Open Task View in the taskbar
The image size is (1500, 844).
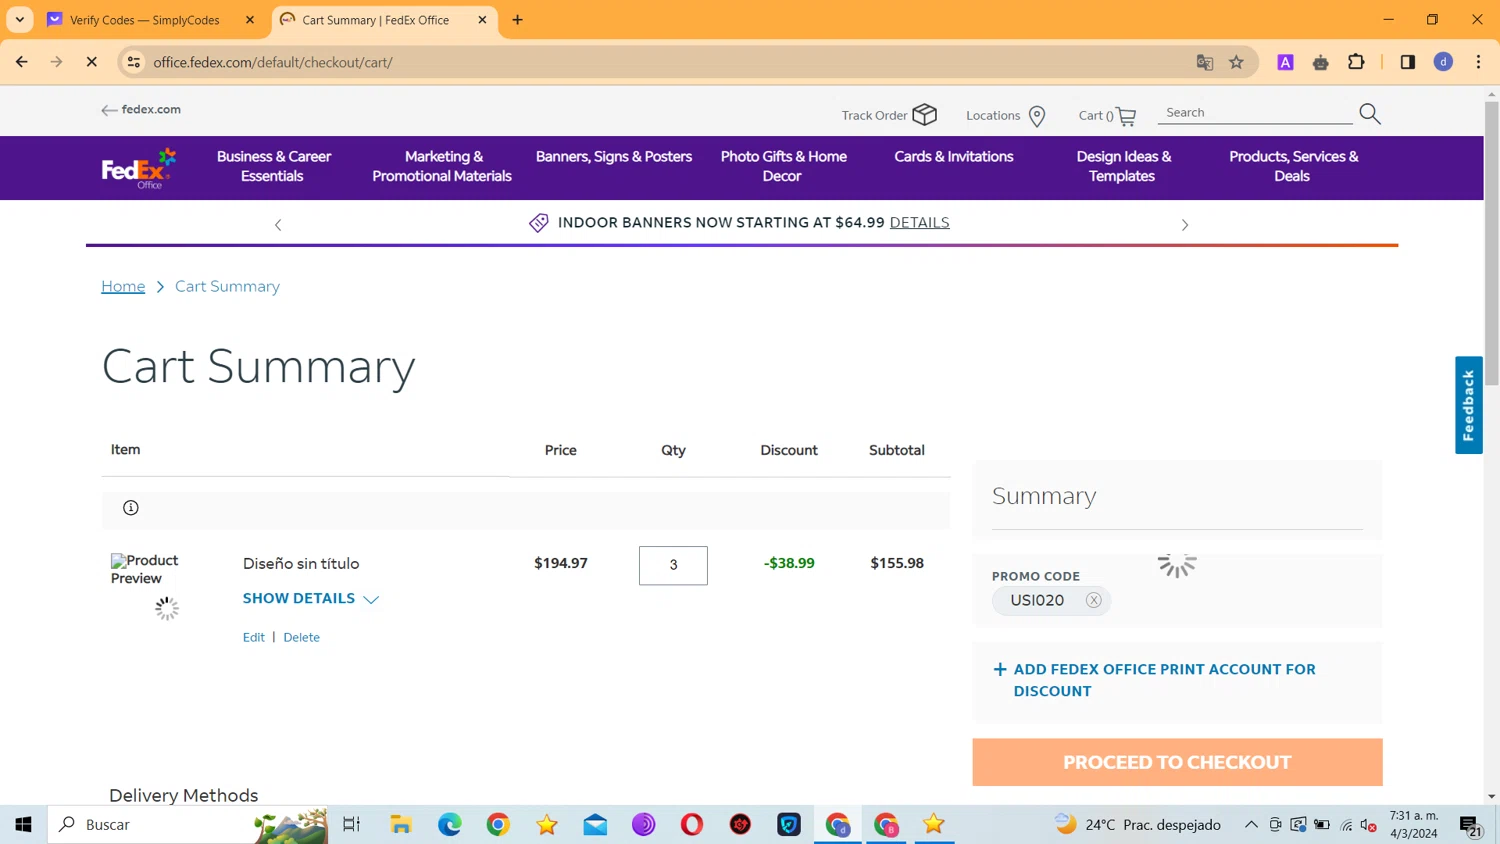point(351,824)
